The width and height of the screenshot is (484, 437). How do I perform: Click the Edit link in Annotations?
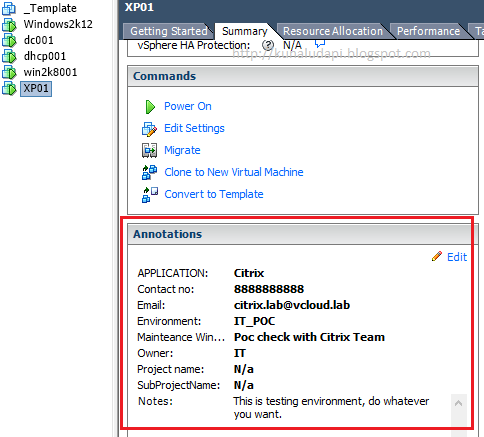pos(457,257)
